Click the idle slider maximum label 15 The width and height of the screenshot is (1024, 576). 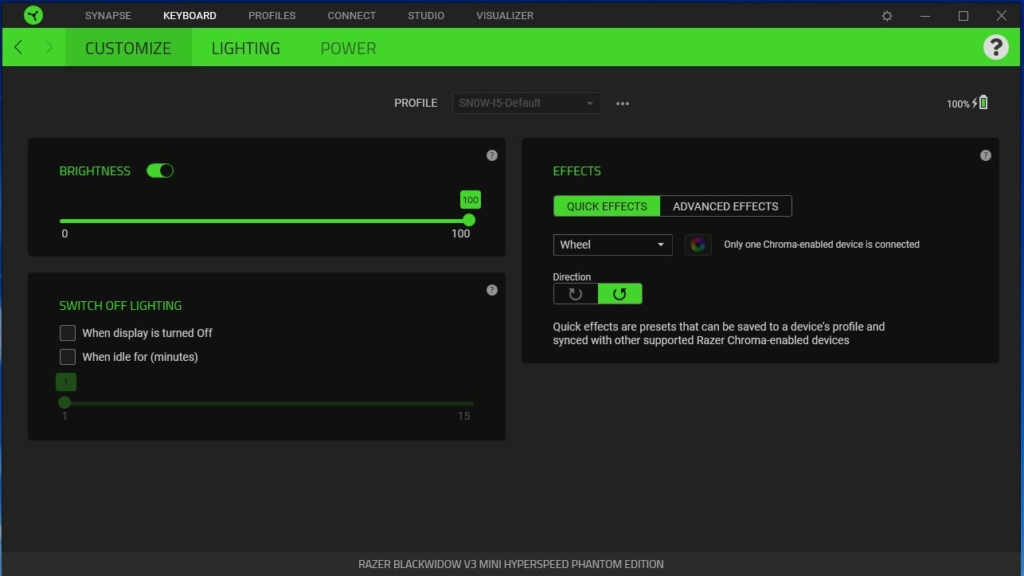coord(464,416)
